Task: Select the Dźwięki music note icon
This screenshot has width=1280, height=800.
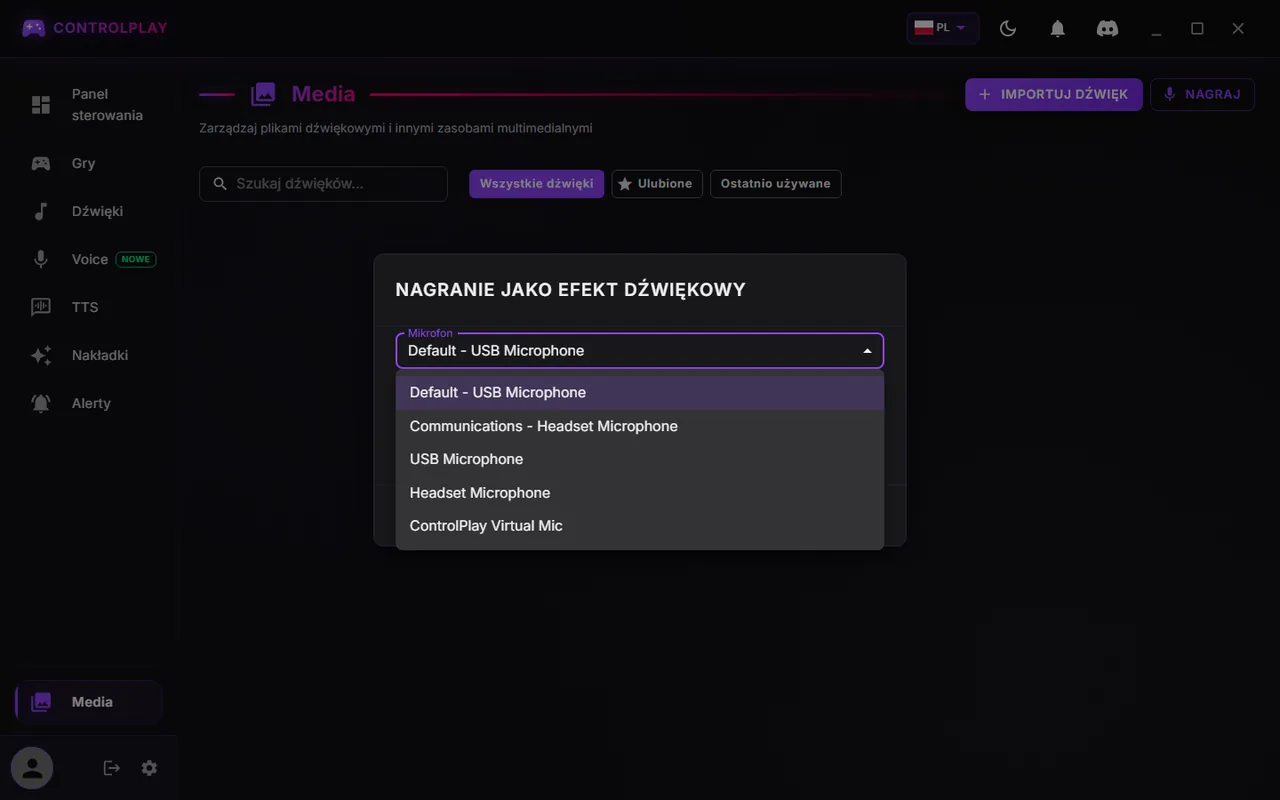Action: pyautogui.click(x=41, y=211)
